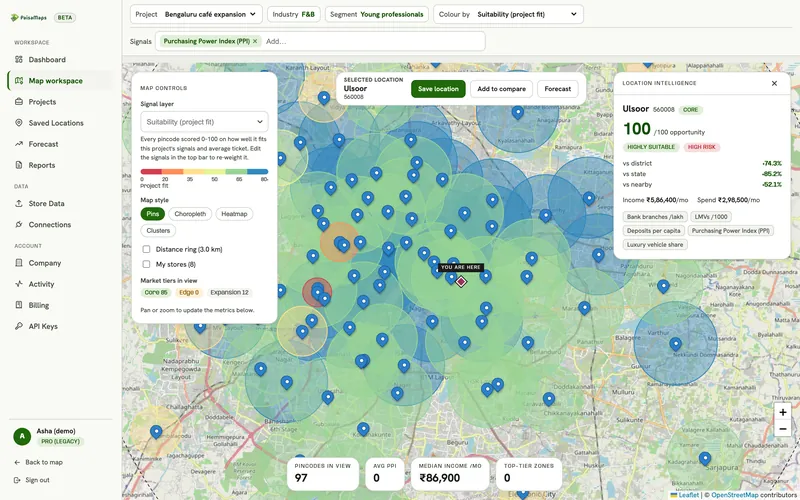Screen dimensions: 800x500
Task: Click the API Keys key icon
Action: coord(19,326)
